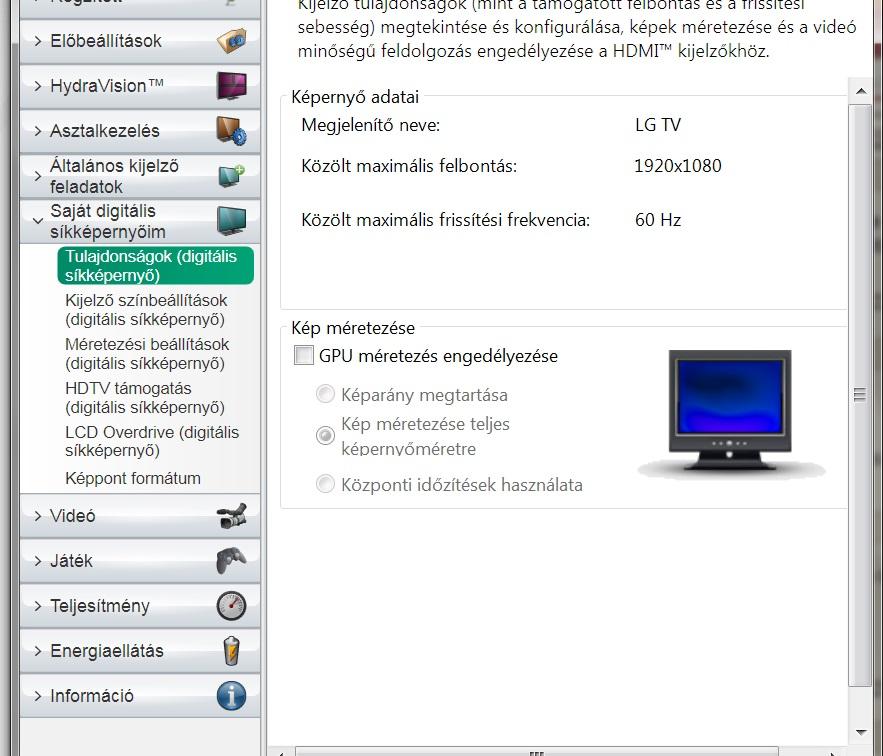The image size is (883, 756).
Task: Expand the Játék section chevron
Action: pyautogui.click(x=38, y=561)
